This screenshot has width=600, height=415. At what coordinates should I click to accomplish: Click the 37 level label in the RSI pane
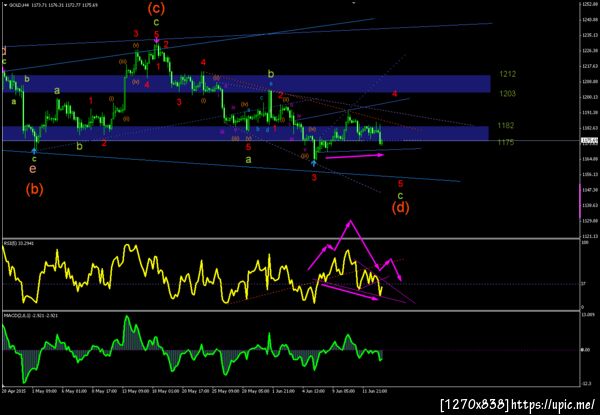coord(583,284)
